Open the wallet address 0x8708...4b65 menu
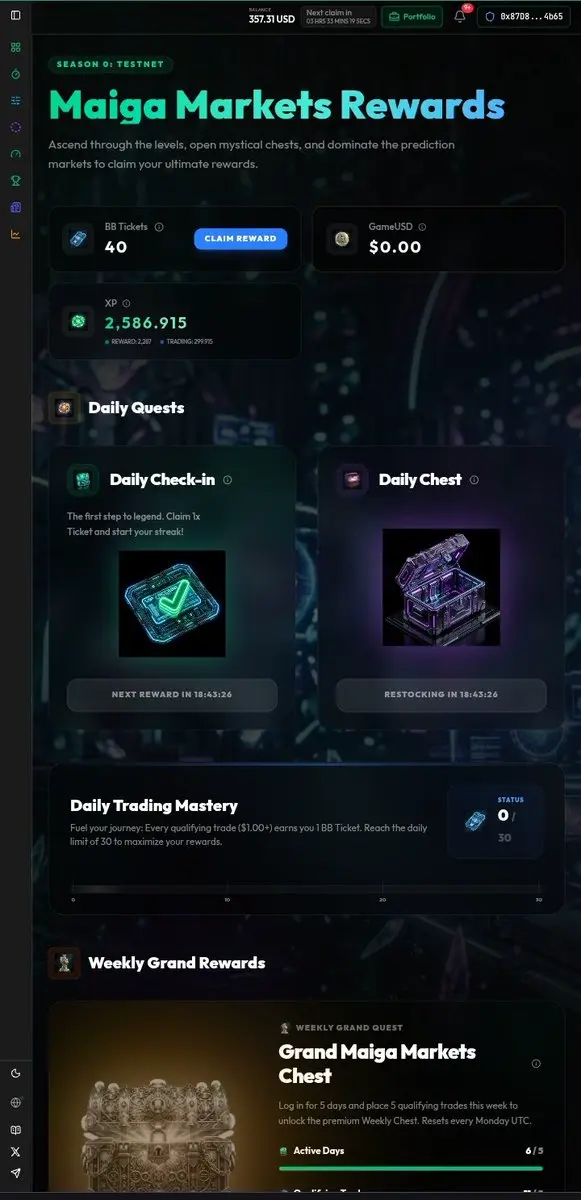This screenshot has width=581, height=1200. [x=525, y=17]
